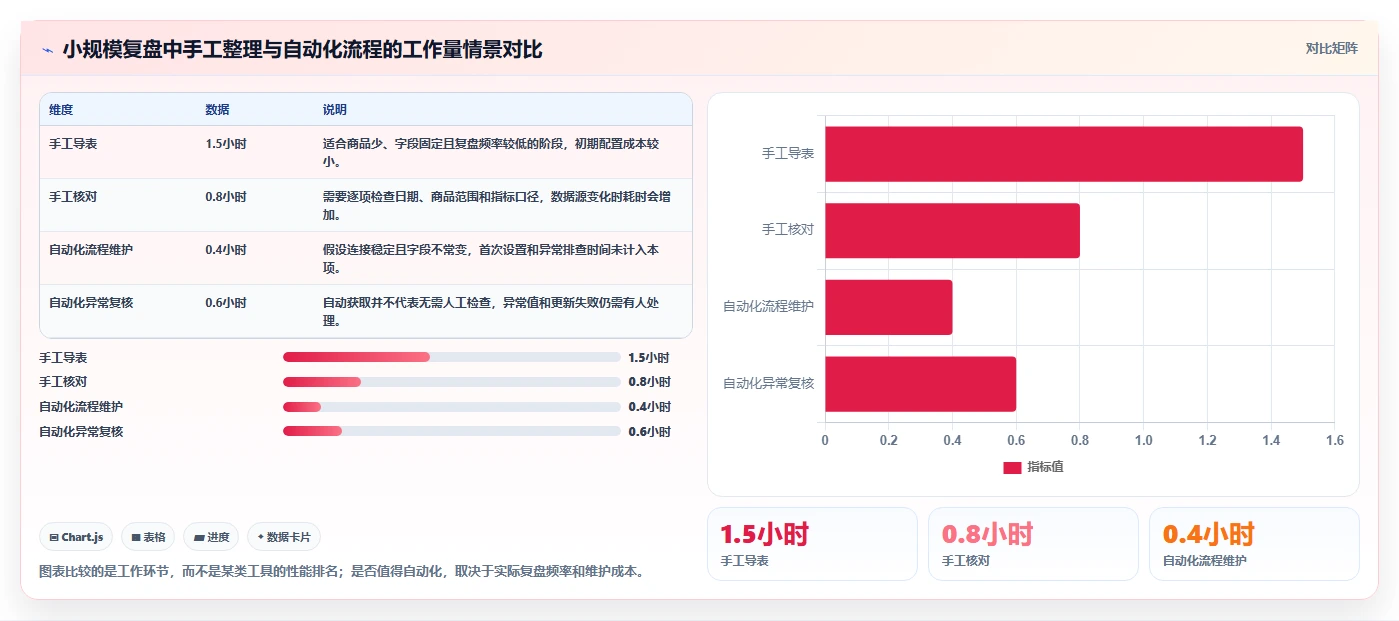Click the 进度 chip icon
The image size is (1399, 621).
tap(199, 537)
